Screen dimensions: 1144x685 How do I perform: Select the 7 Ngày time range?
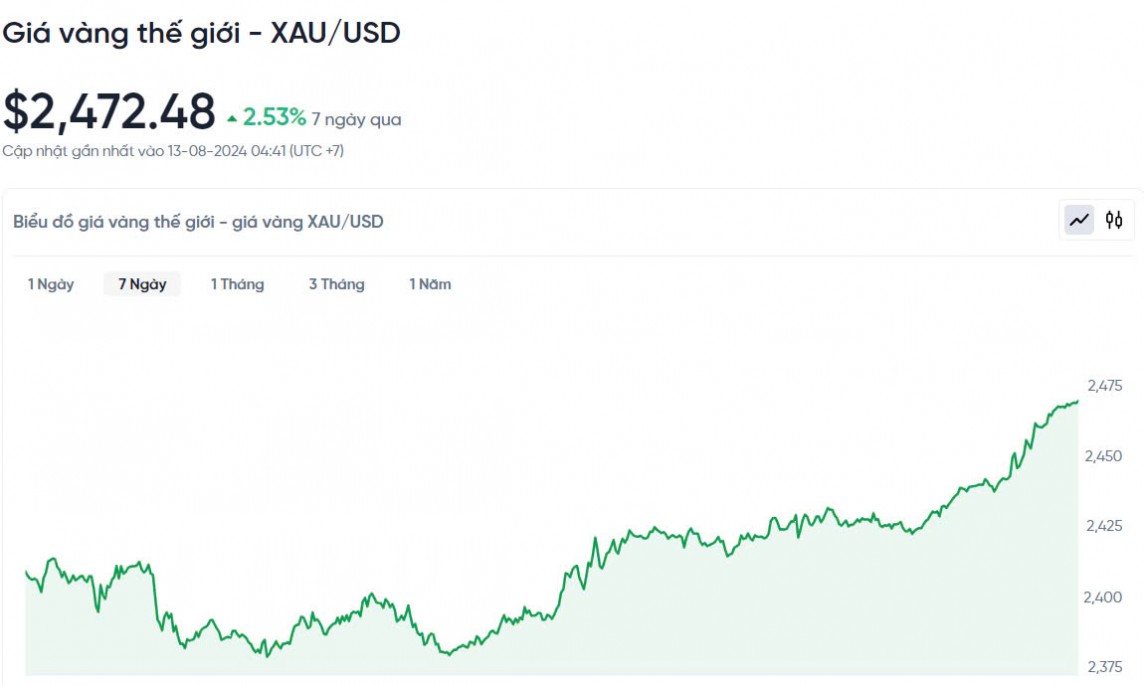click(142, 284)
